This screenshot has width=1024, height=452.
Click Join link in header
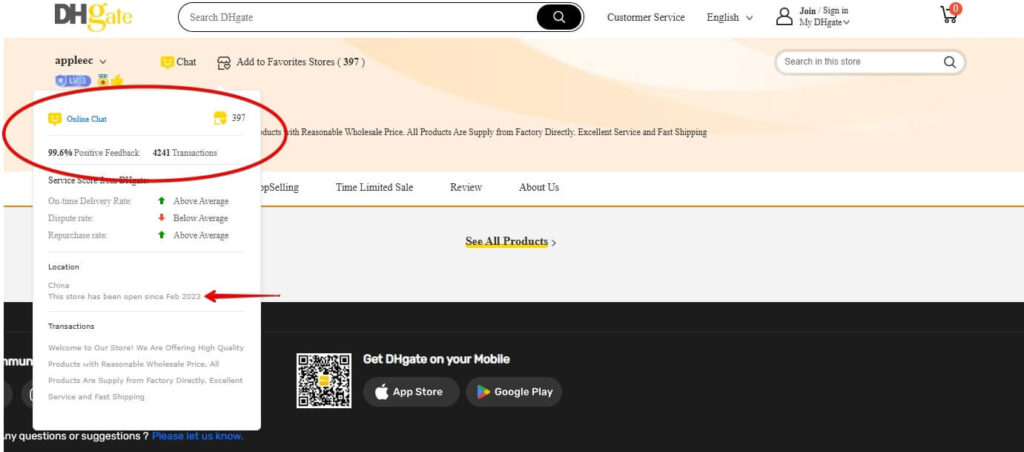pyautogui.click(x=807, y=10)
